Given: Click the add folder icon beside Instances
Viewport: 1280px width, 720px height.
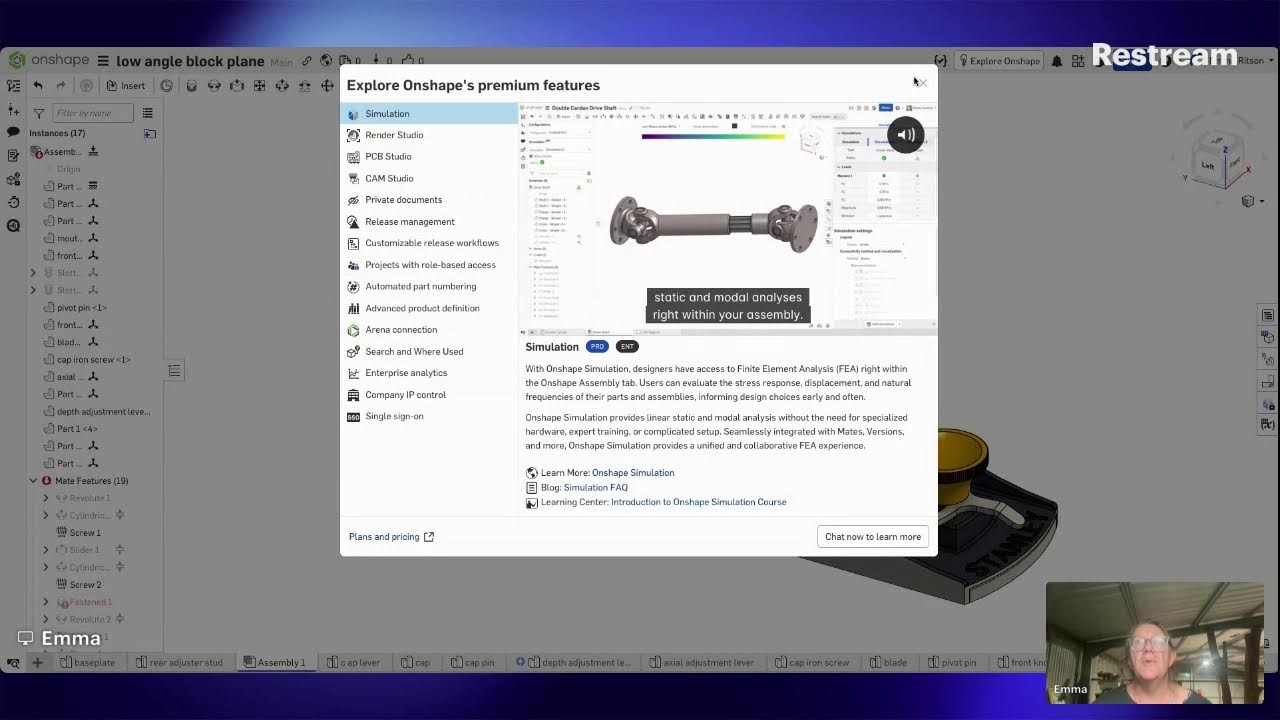Looking at the screenshot, I should pos(149,133).
